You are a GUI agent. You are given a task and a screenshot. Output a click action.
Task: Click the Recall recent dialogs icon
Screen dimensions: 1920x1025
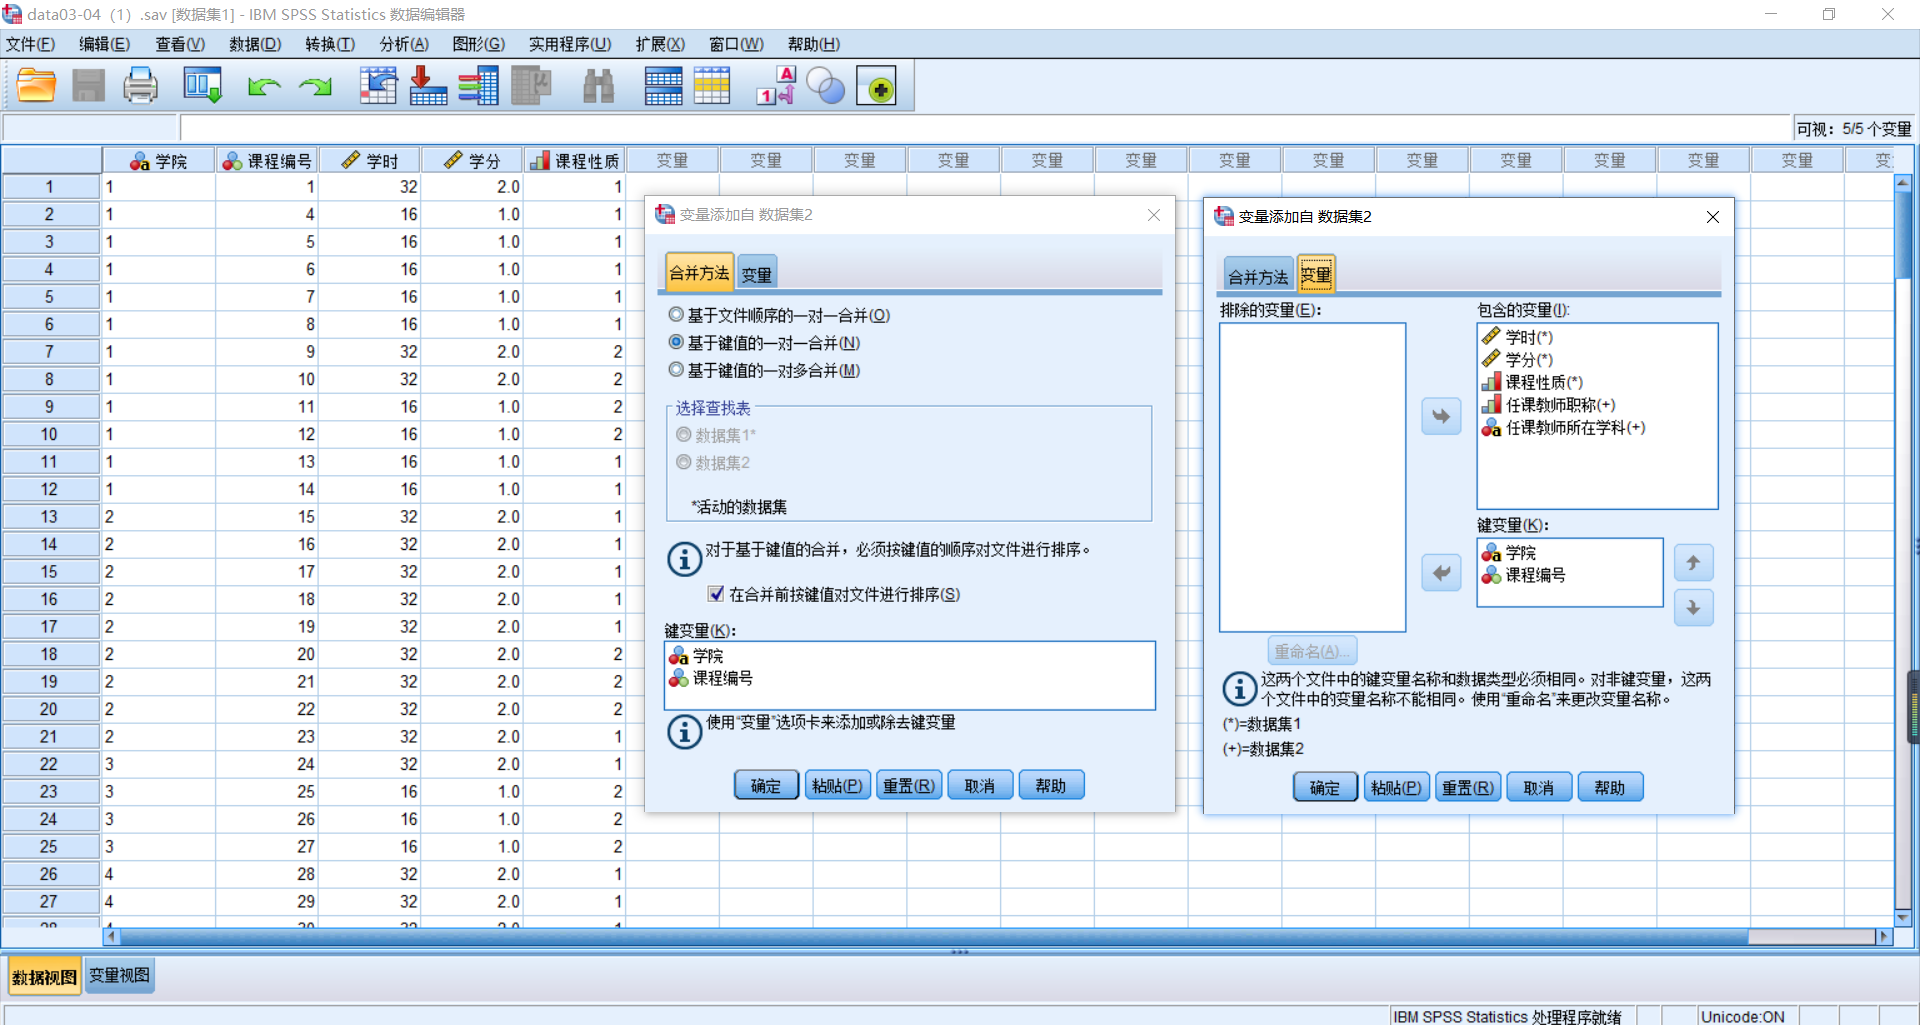[x=202, y=86]
